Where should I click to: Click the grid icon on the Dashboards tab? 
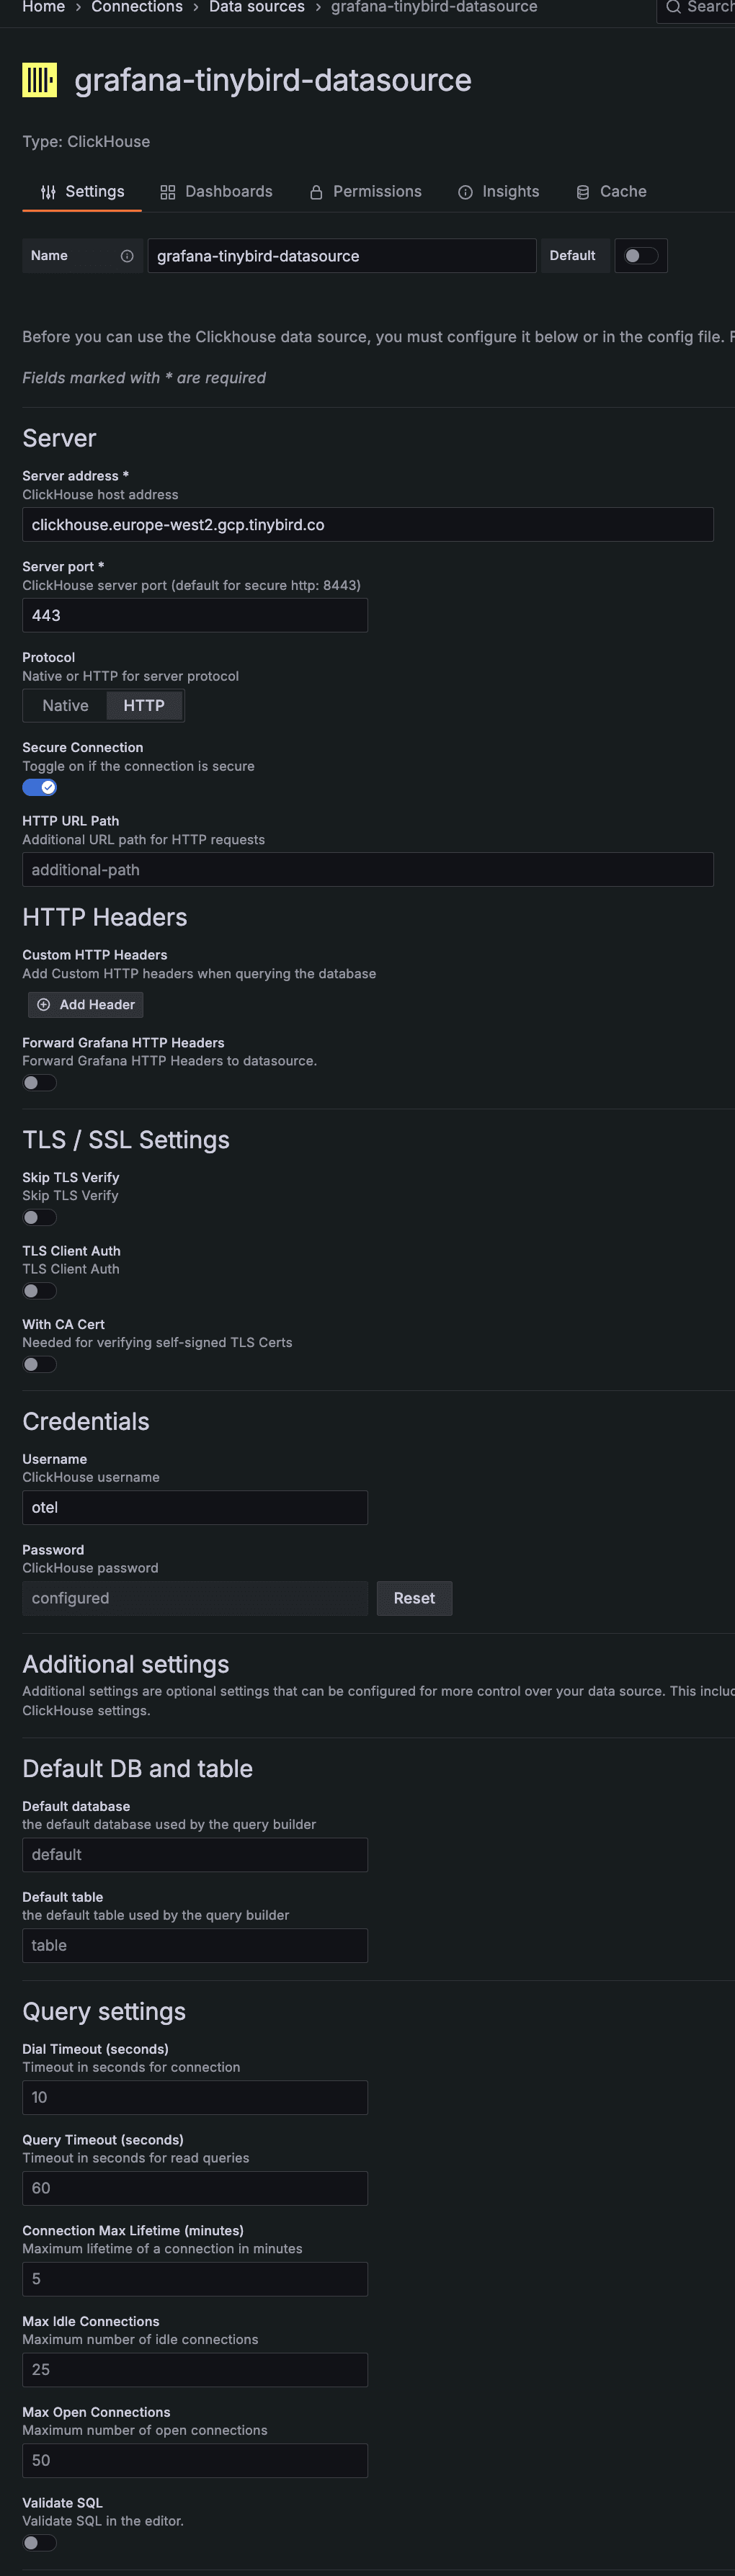(167, 191)
